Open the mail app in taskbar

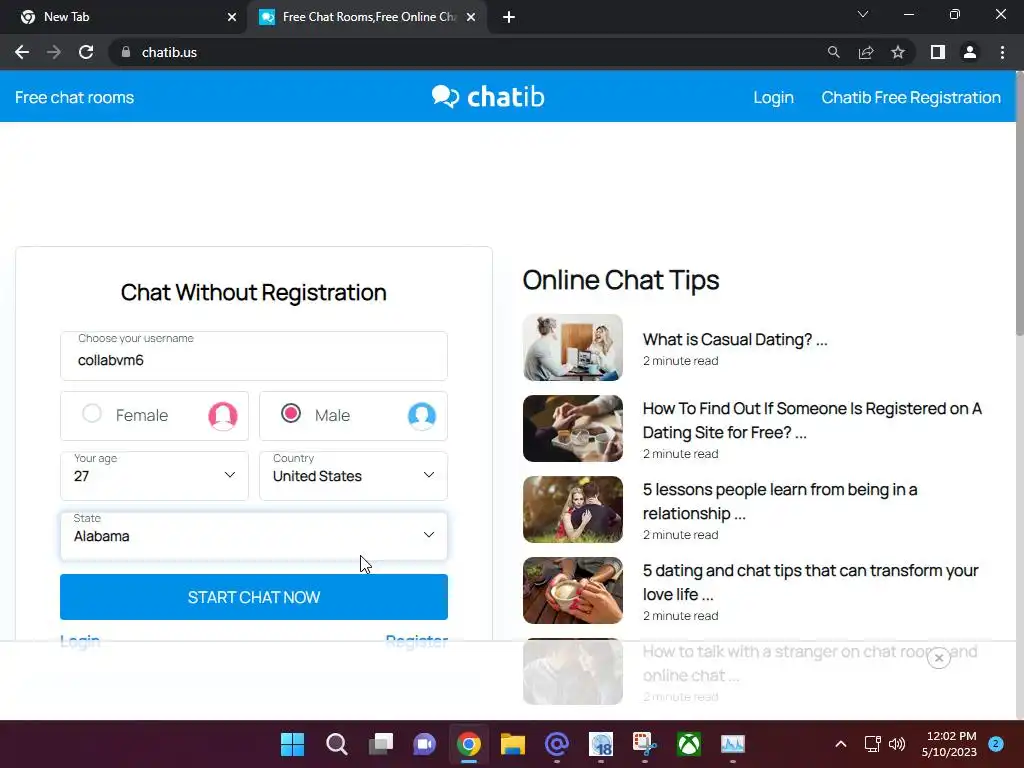pos(556,744)
